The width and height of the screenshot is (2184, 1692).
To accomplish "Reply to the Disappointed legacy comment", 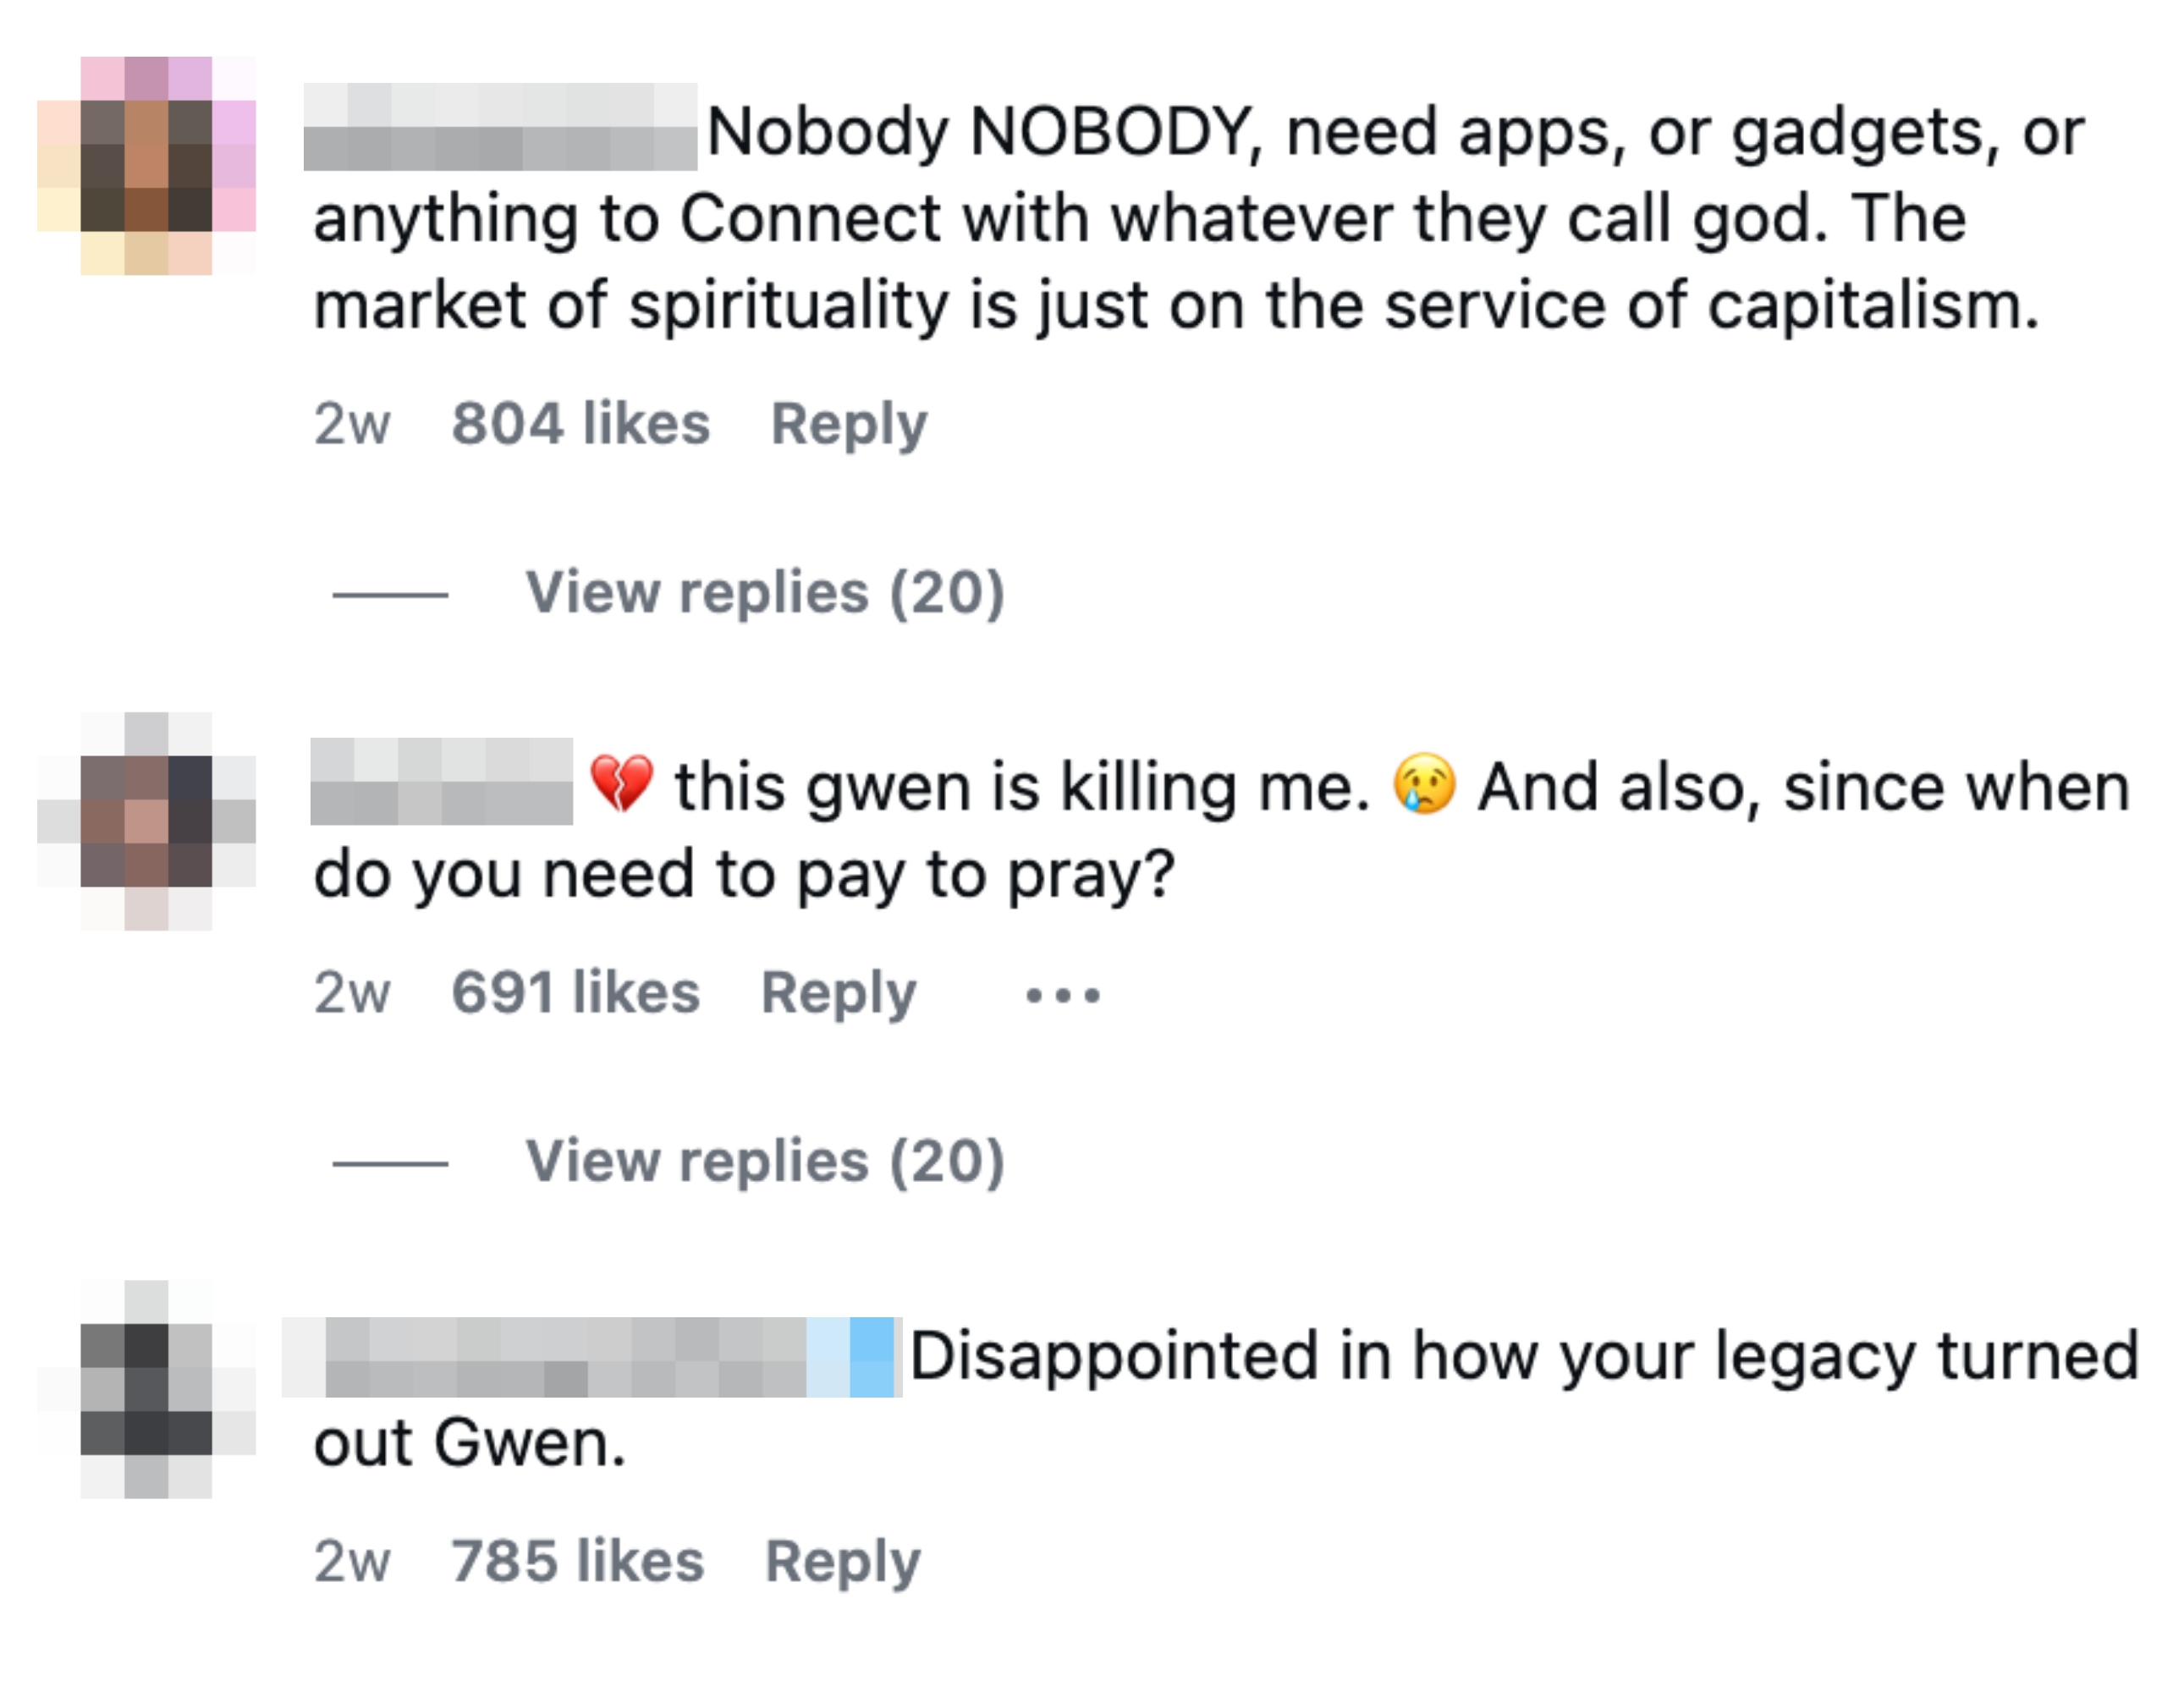I will pos(842,1561).
